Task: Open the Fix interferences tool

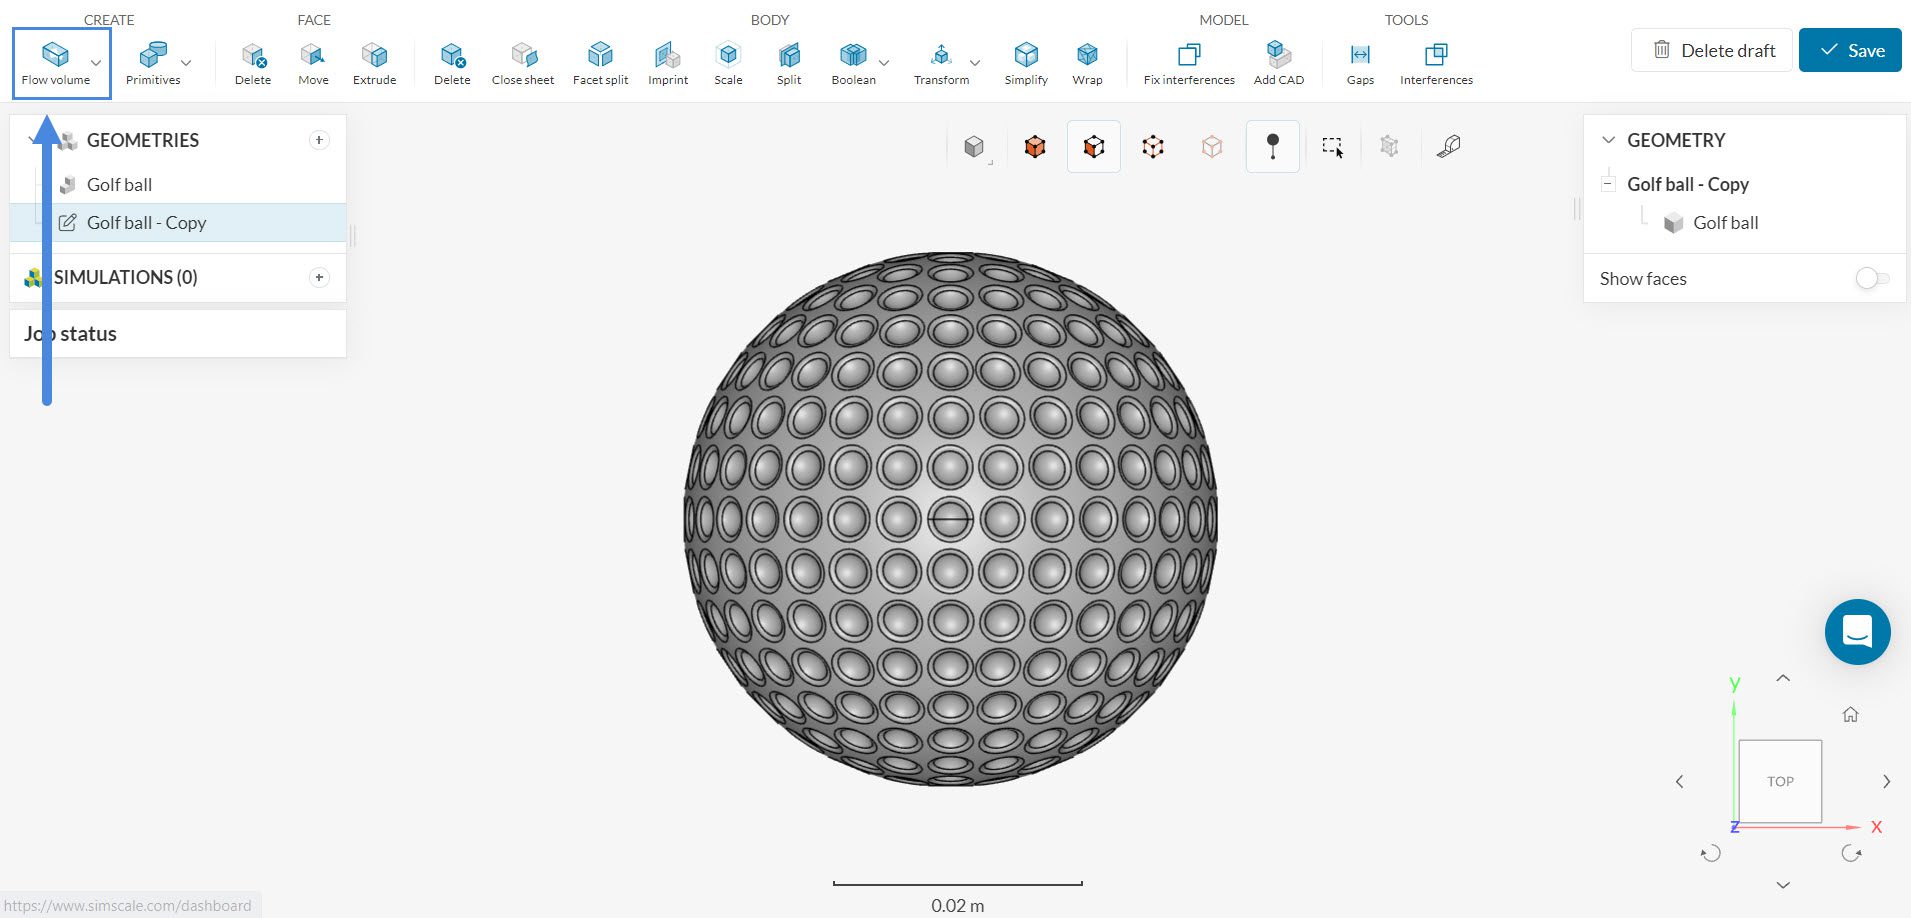Action: 1188,63
